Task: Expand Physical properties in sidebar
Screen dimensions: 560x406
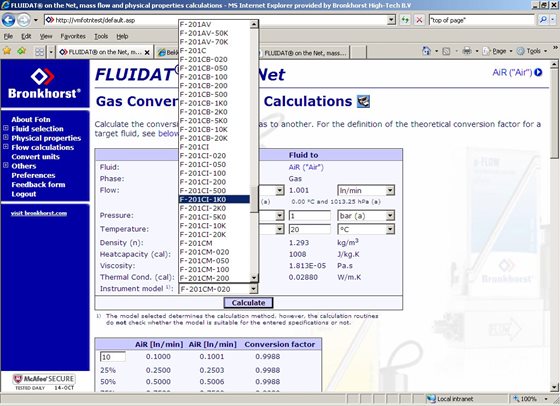Action: [x=6, y=137]
